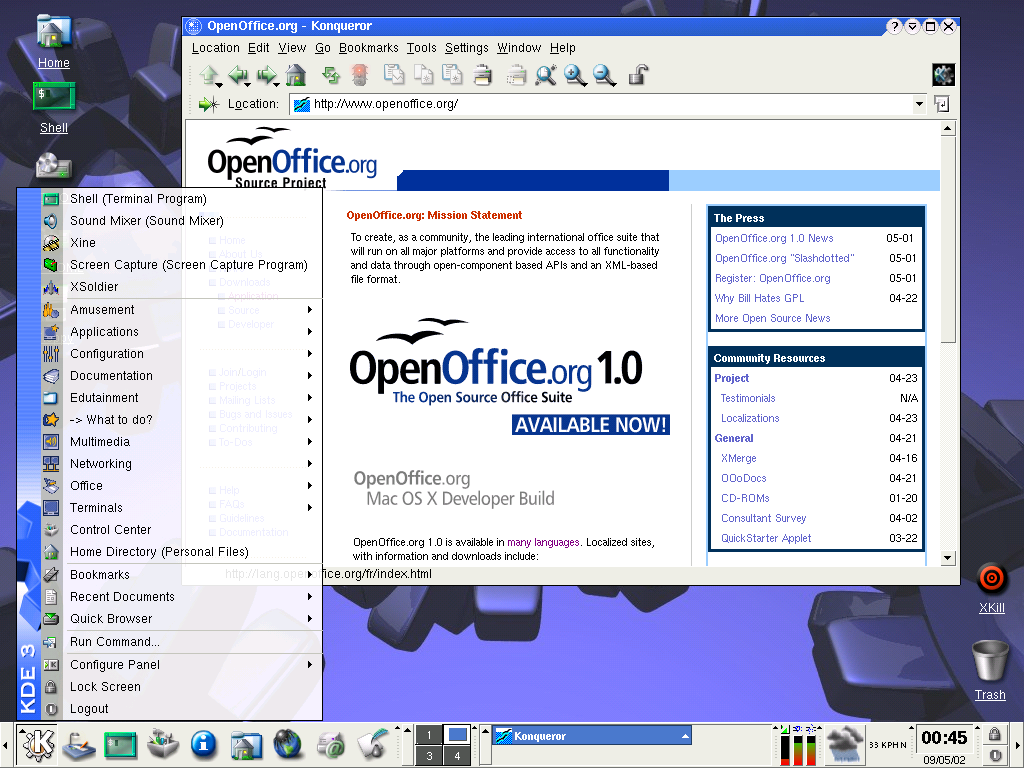The width and height of the screenshot is (1024, 768).
Task: Open Find with magnifier-over-page icon
Action: click(545, 75)
